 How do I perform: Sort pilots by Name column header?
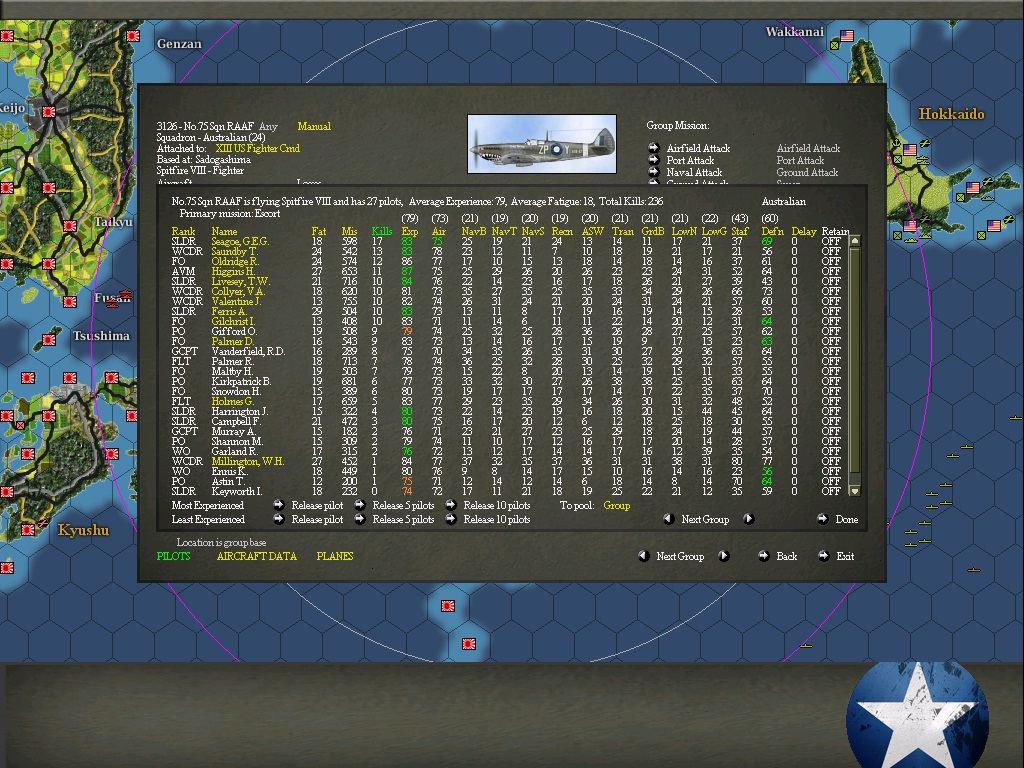(224, 231)
